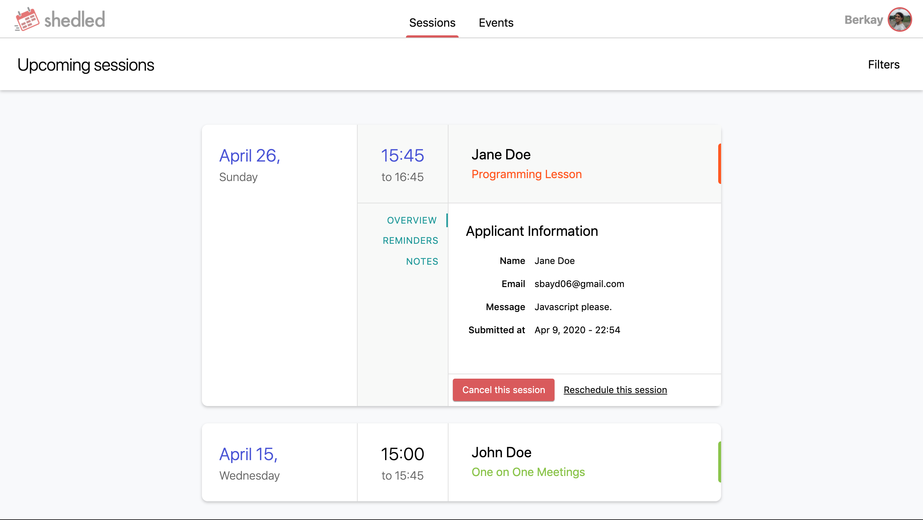Click the Berkay username text
The width and height of the screenshot is (923, 520).
(863, 20)
